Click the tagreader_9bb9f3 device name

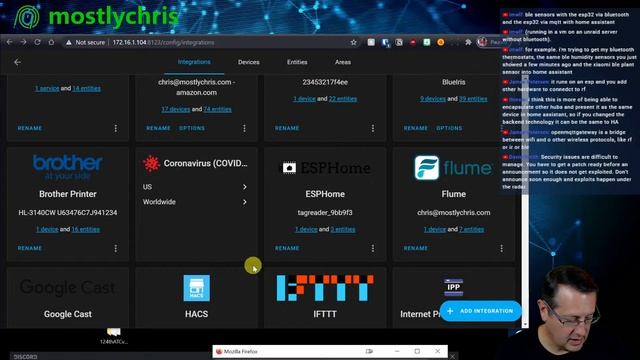[325, 213]
